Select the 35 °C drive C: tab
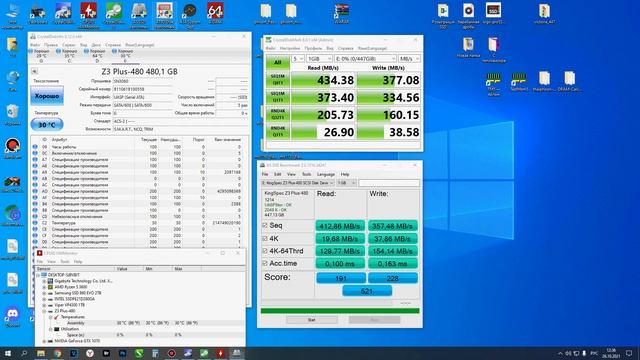 [67, 56]
